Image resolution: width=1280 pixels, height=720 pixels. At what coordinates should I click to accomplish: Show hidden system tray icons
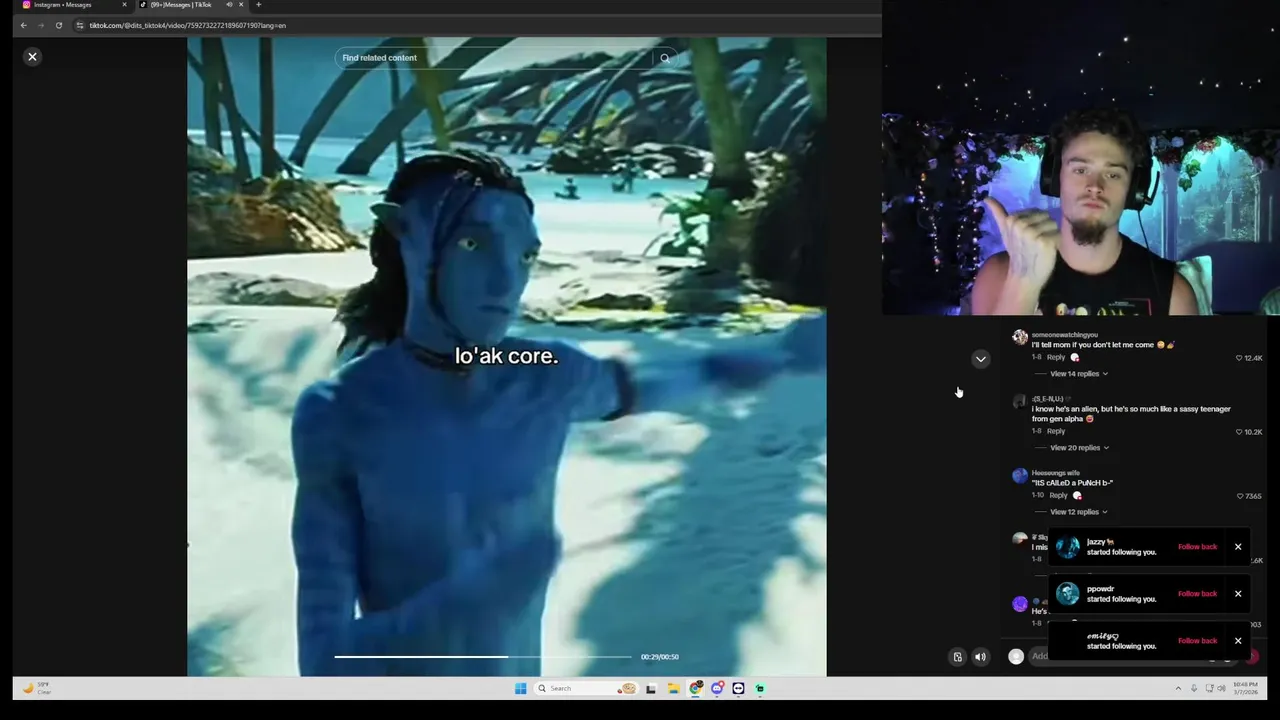coord(1178,688)
